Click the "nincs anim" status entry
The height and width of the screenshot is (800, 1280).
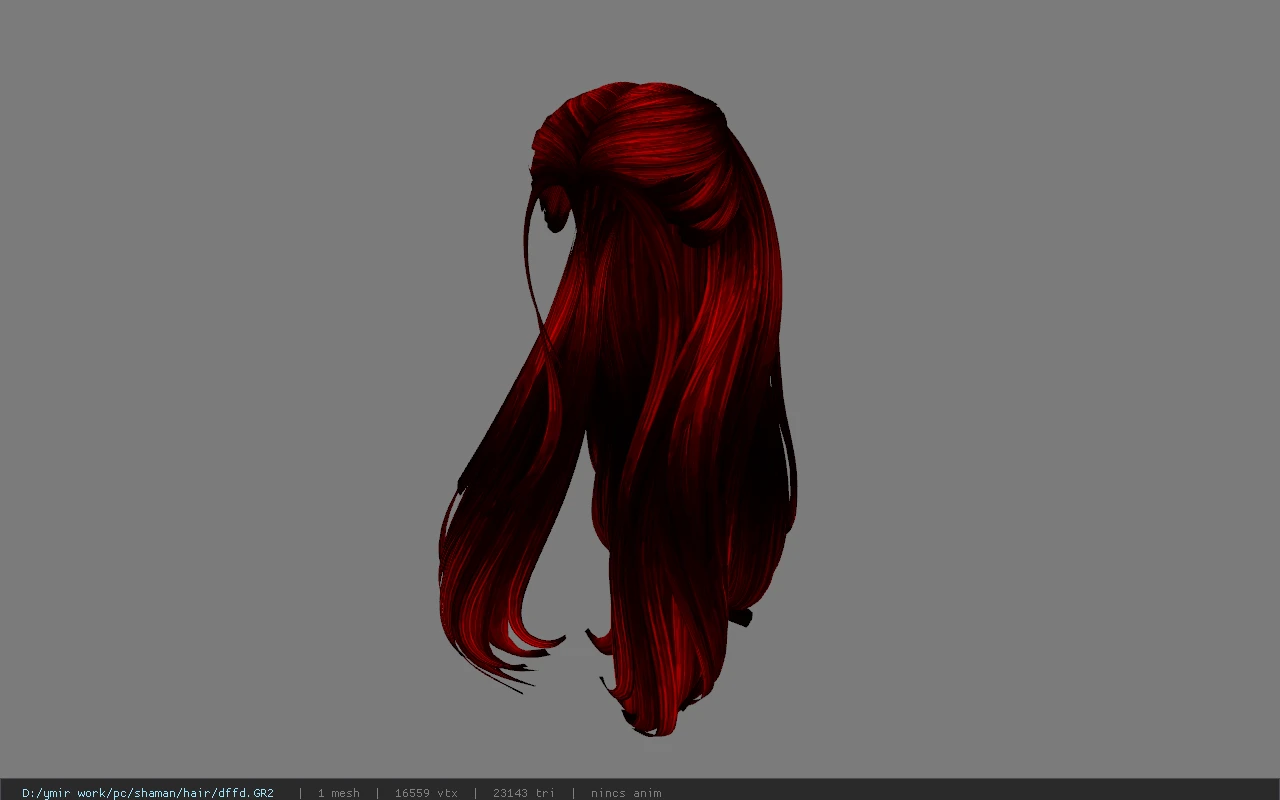click(x=626, y=793)
